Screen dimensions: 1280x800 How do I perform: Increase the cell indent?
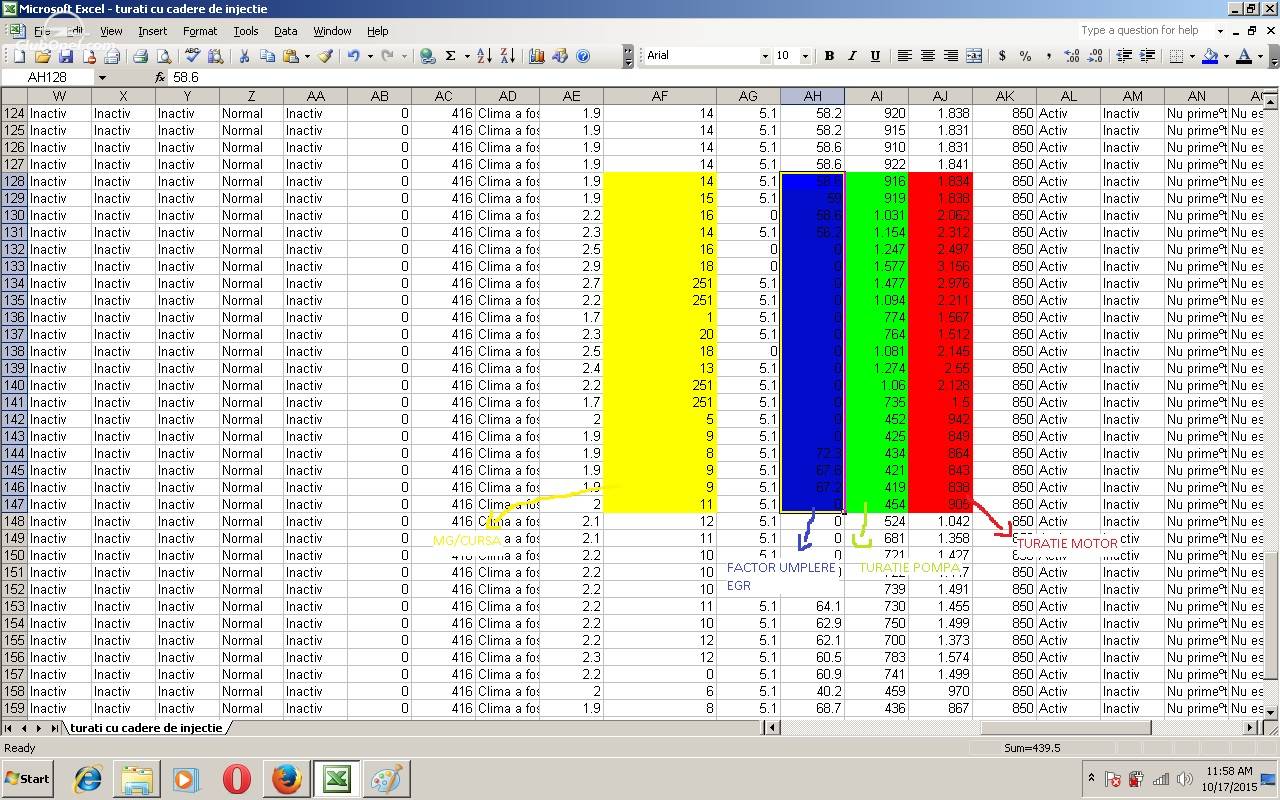click(1147, 56)
